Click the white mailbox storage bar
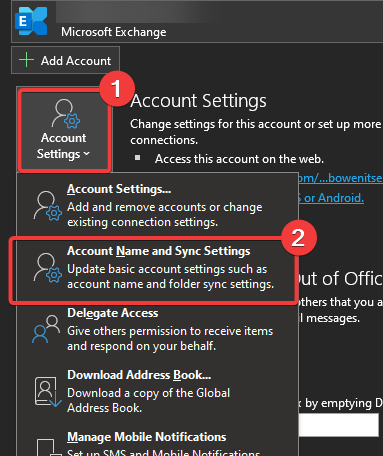Viewport: 383px width, 456px height. 339,425
